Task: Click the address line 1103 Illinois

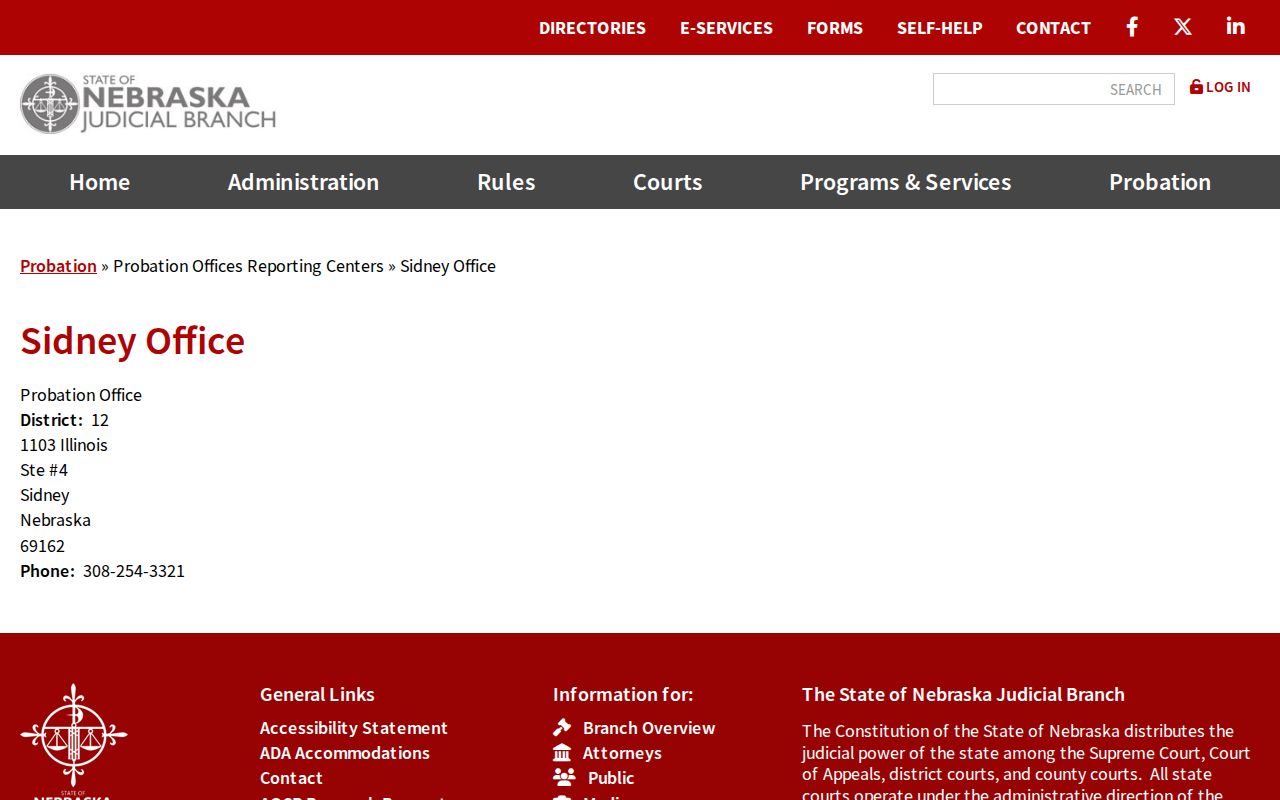Action: pos(64,445)
